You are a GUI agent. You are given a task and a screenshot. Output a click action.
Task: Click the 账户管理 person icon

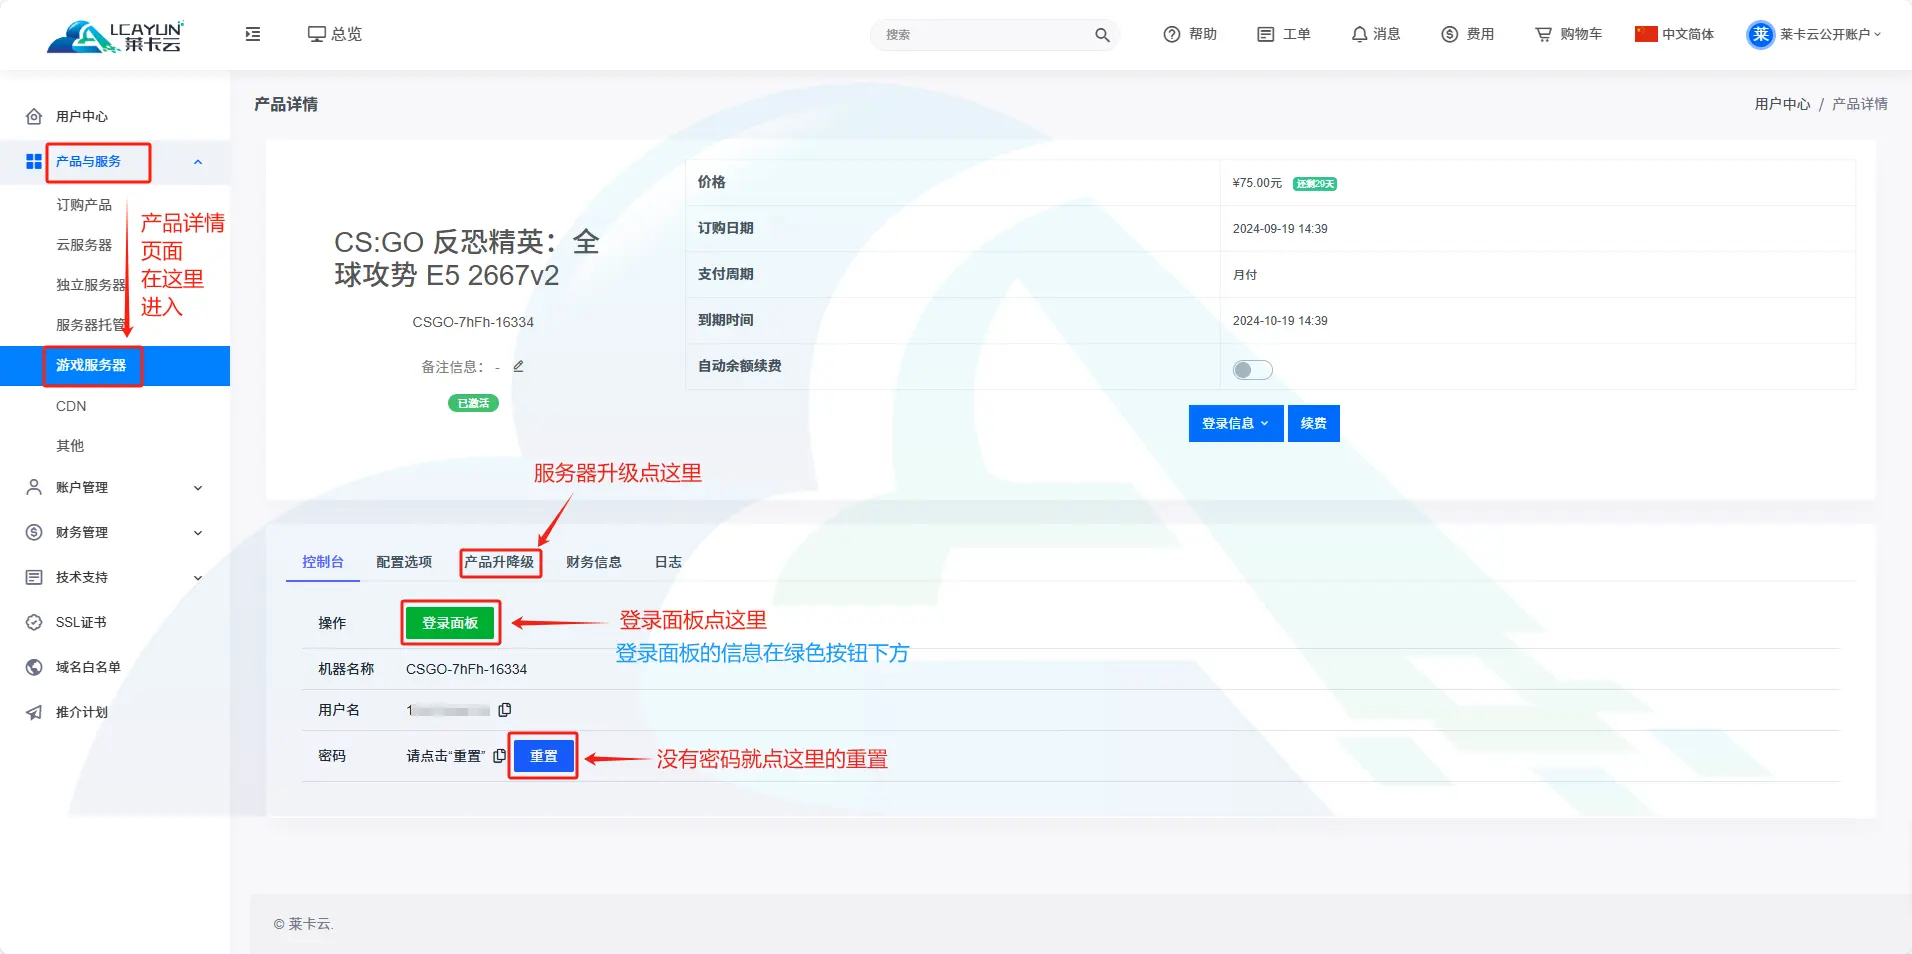[34, 487]
